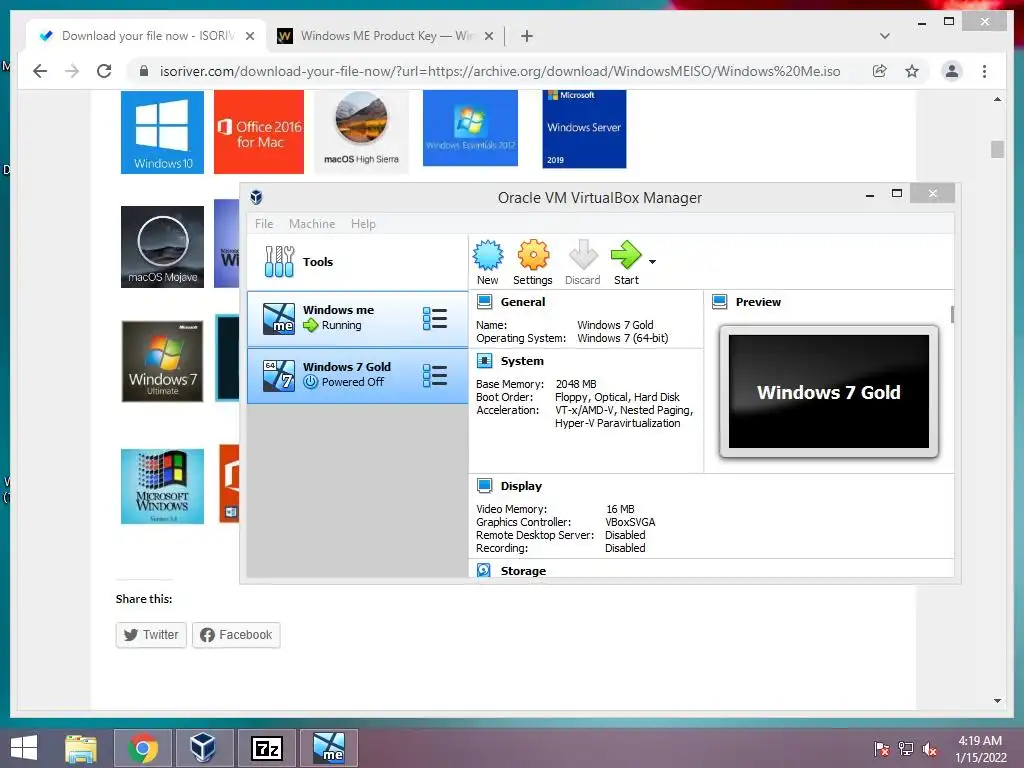Close the Windows ME Product Key tab
This screenshot has height=768, width=1024.
coord(488,36)
